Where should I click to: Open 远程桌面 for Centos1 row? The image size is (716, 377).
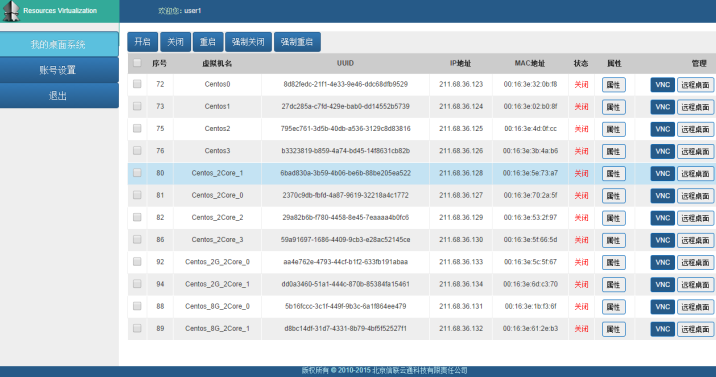pyautogui.click(x=695, y=107)
